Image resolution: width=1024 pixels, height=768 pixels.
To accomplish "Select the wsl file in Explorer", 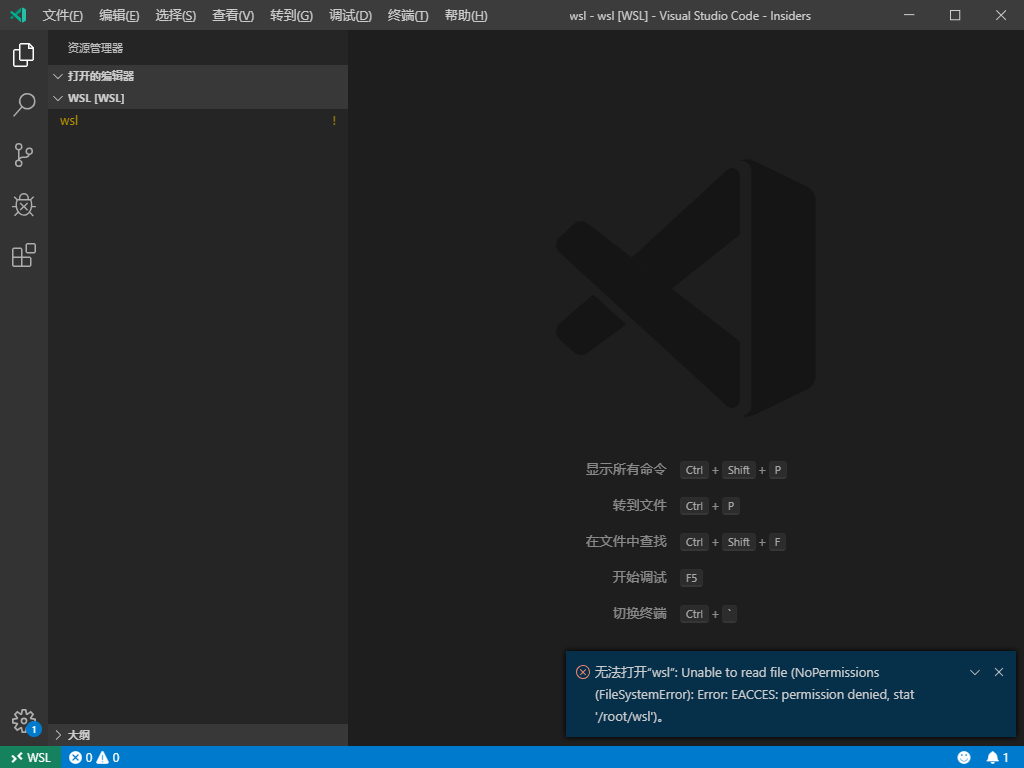I will click(68, 120).
